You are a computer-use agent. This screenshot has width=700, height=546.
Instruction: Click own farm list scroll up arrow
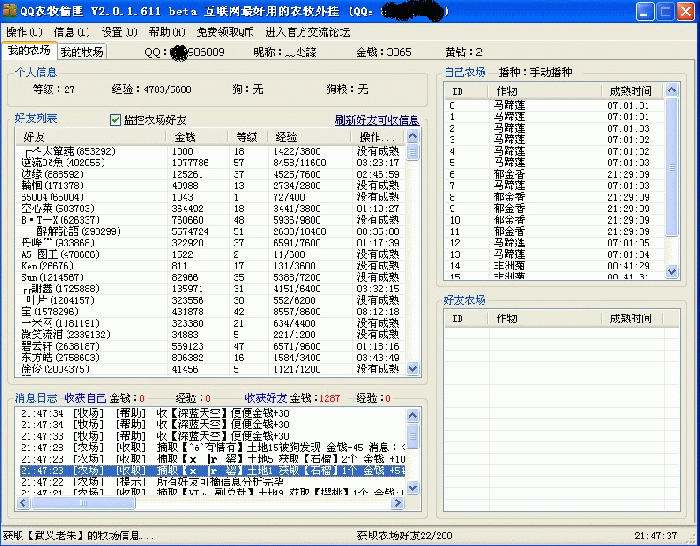click(x=673, y=91)
